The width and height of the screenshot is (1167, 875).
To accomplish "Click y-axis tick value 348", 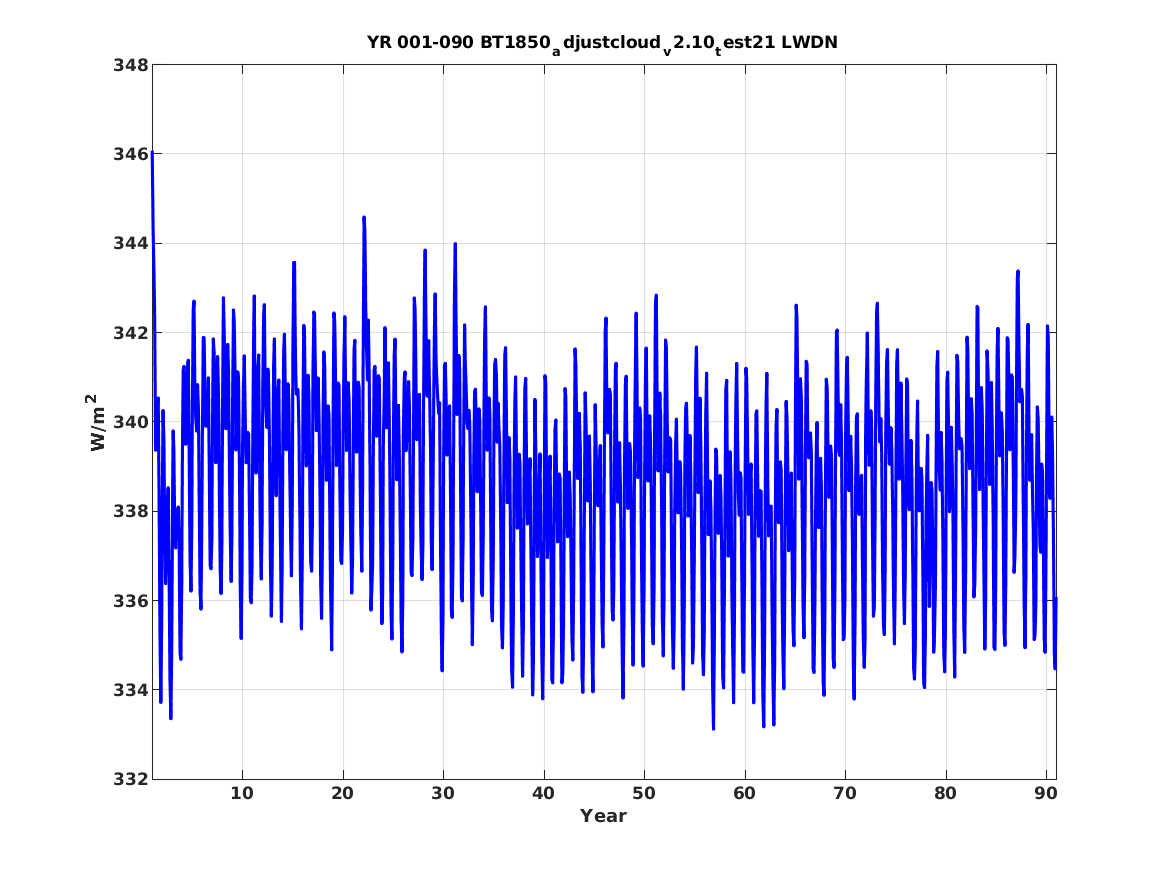I will 131,65.
